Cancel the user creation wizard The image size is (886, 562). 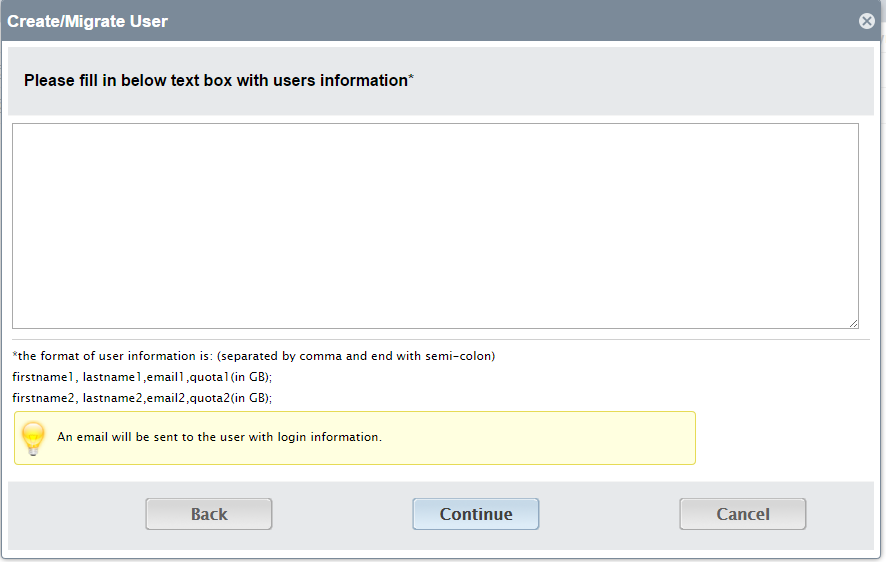742,514
